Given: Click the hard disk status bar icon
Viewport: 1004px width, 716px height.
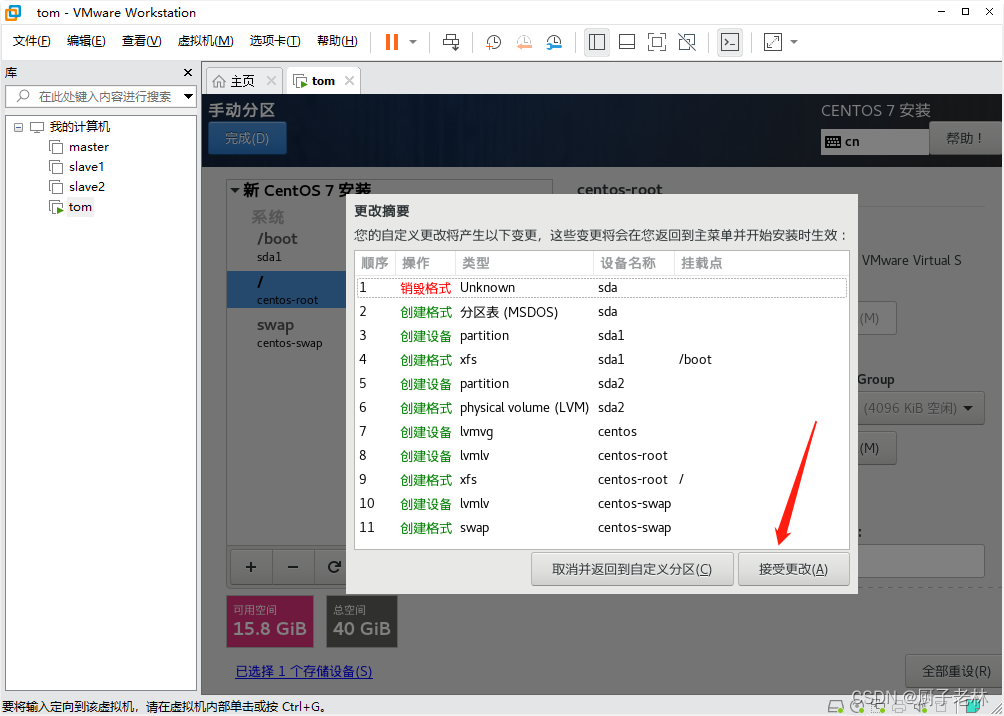Looking at the screenshot, I should pos(836,707).
